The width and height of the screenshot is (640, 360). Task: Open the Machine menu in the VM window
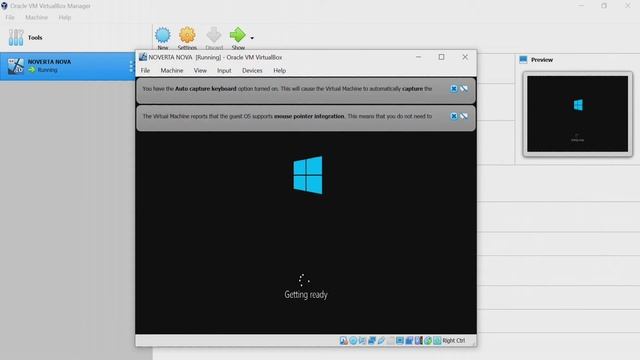pos(172,70)
